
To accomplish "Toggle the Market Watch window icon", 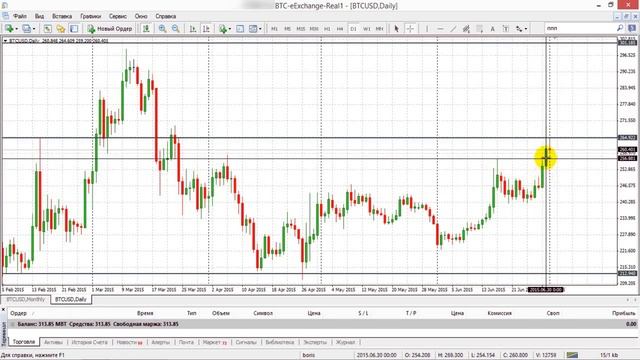I will (x=48, y=29).
